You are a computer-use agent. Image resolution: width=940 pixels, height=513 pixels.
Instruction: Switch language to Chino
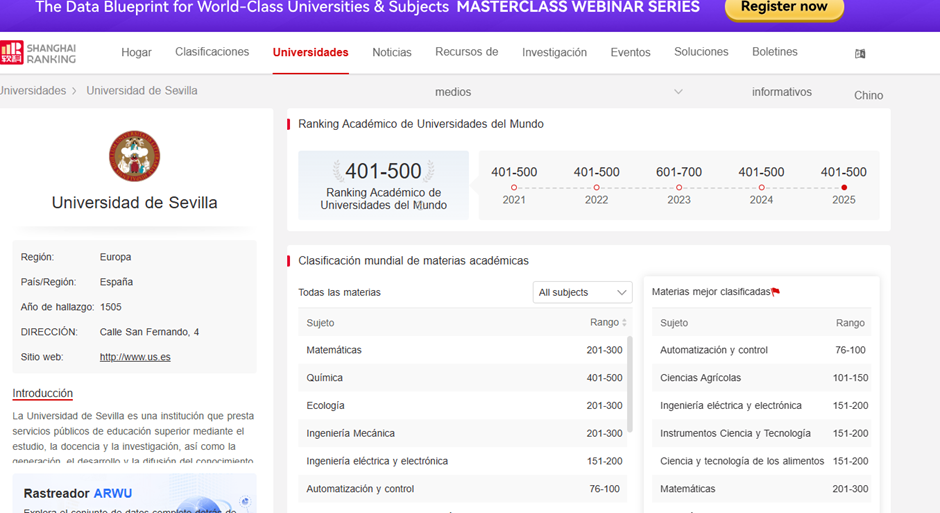tap(868, 95)
